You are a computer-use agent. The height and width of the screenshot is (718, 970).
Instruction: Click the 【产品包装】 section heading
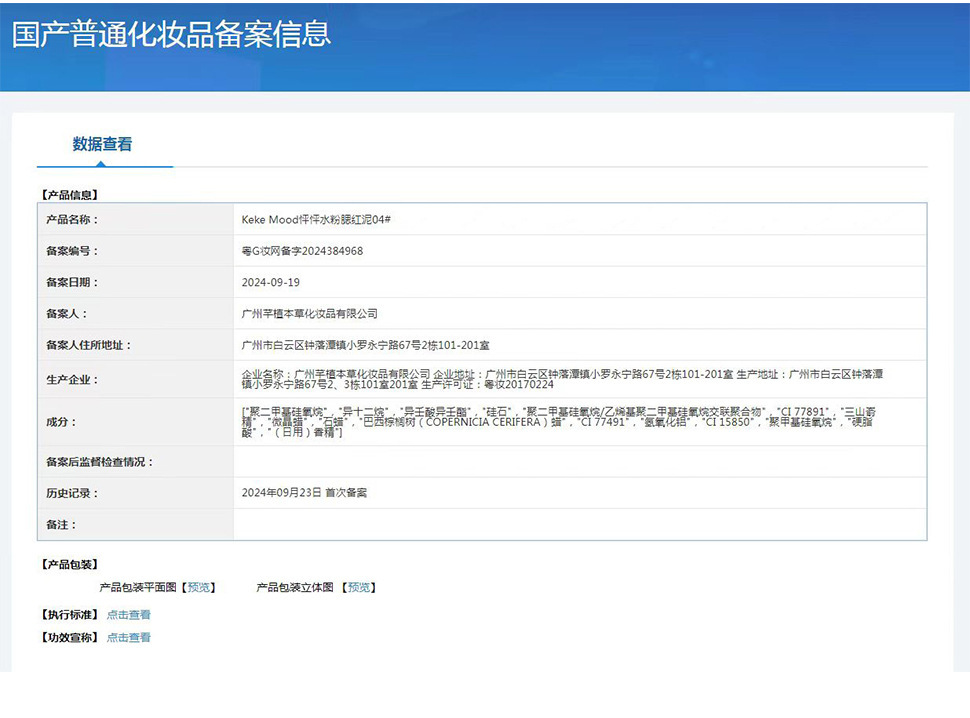pyautogui.click(x=70, y=565)
